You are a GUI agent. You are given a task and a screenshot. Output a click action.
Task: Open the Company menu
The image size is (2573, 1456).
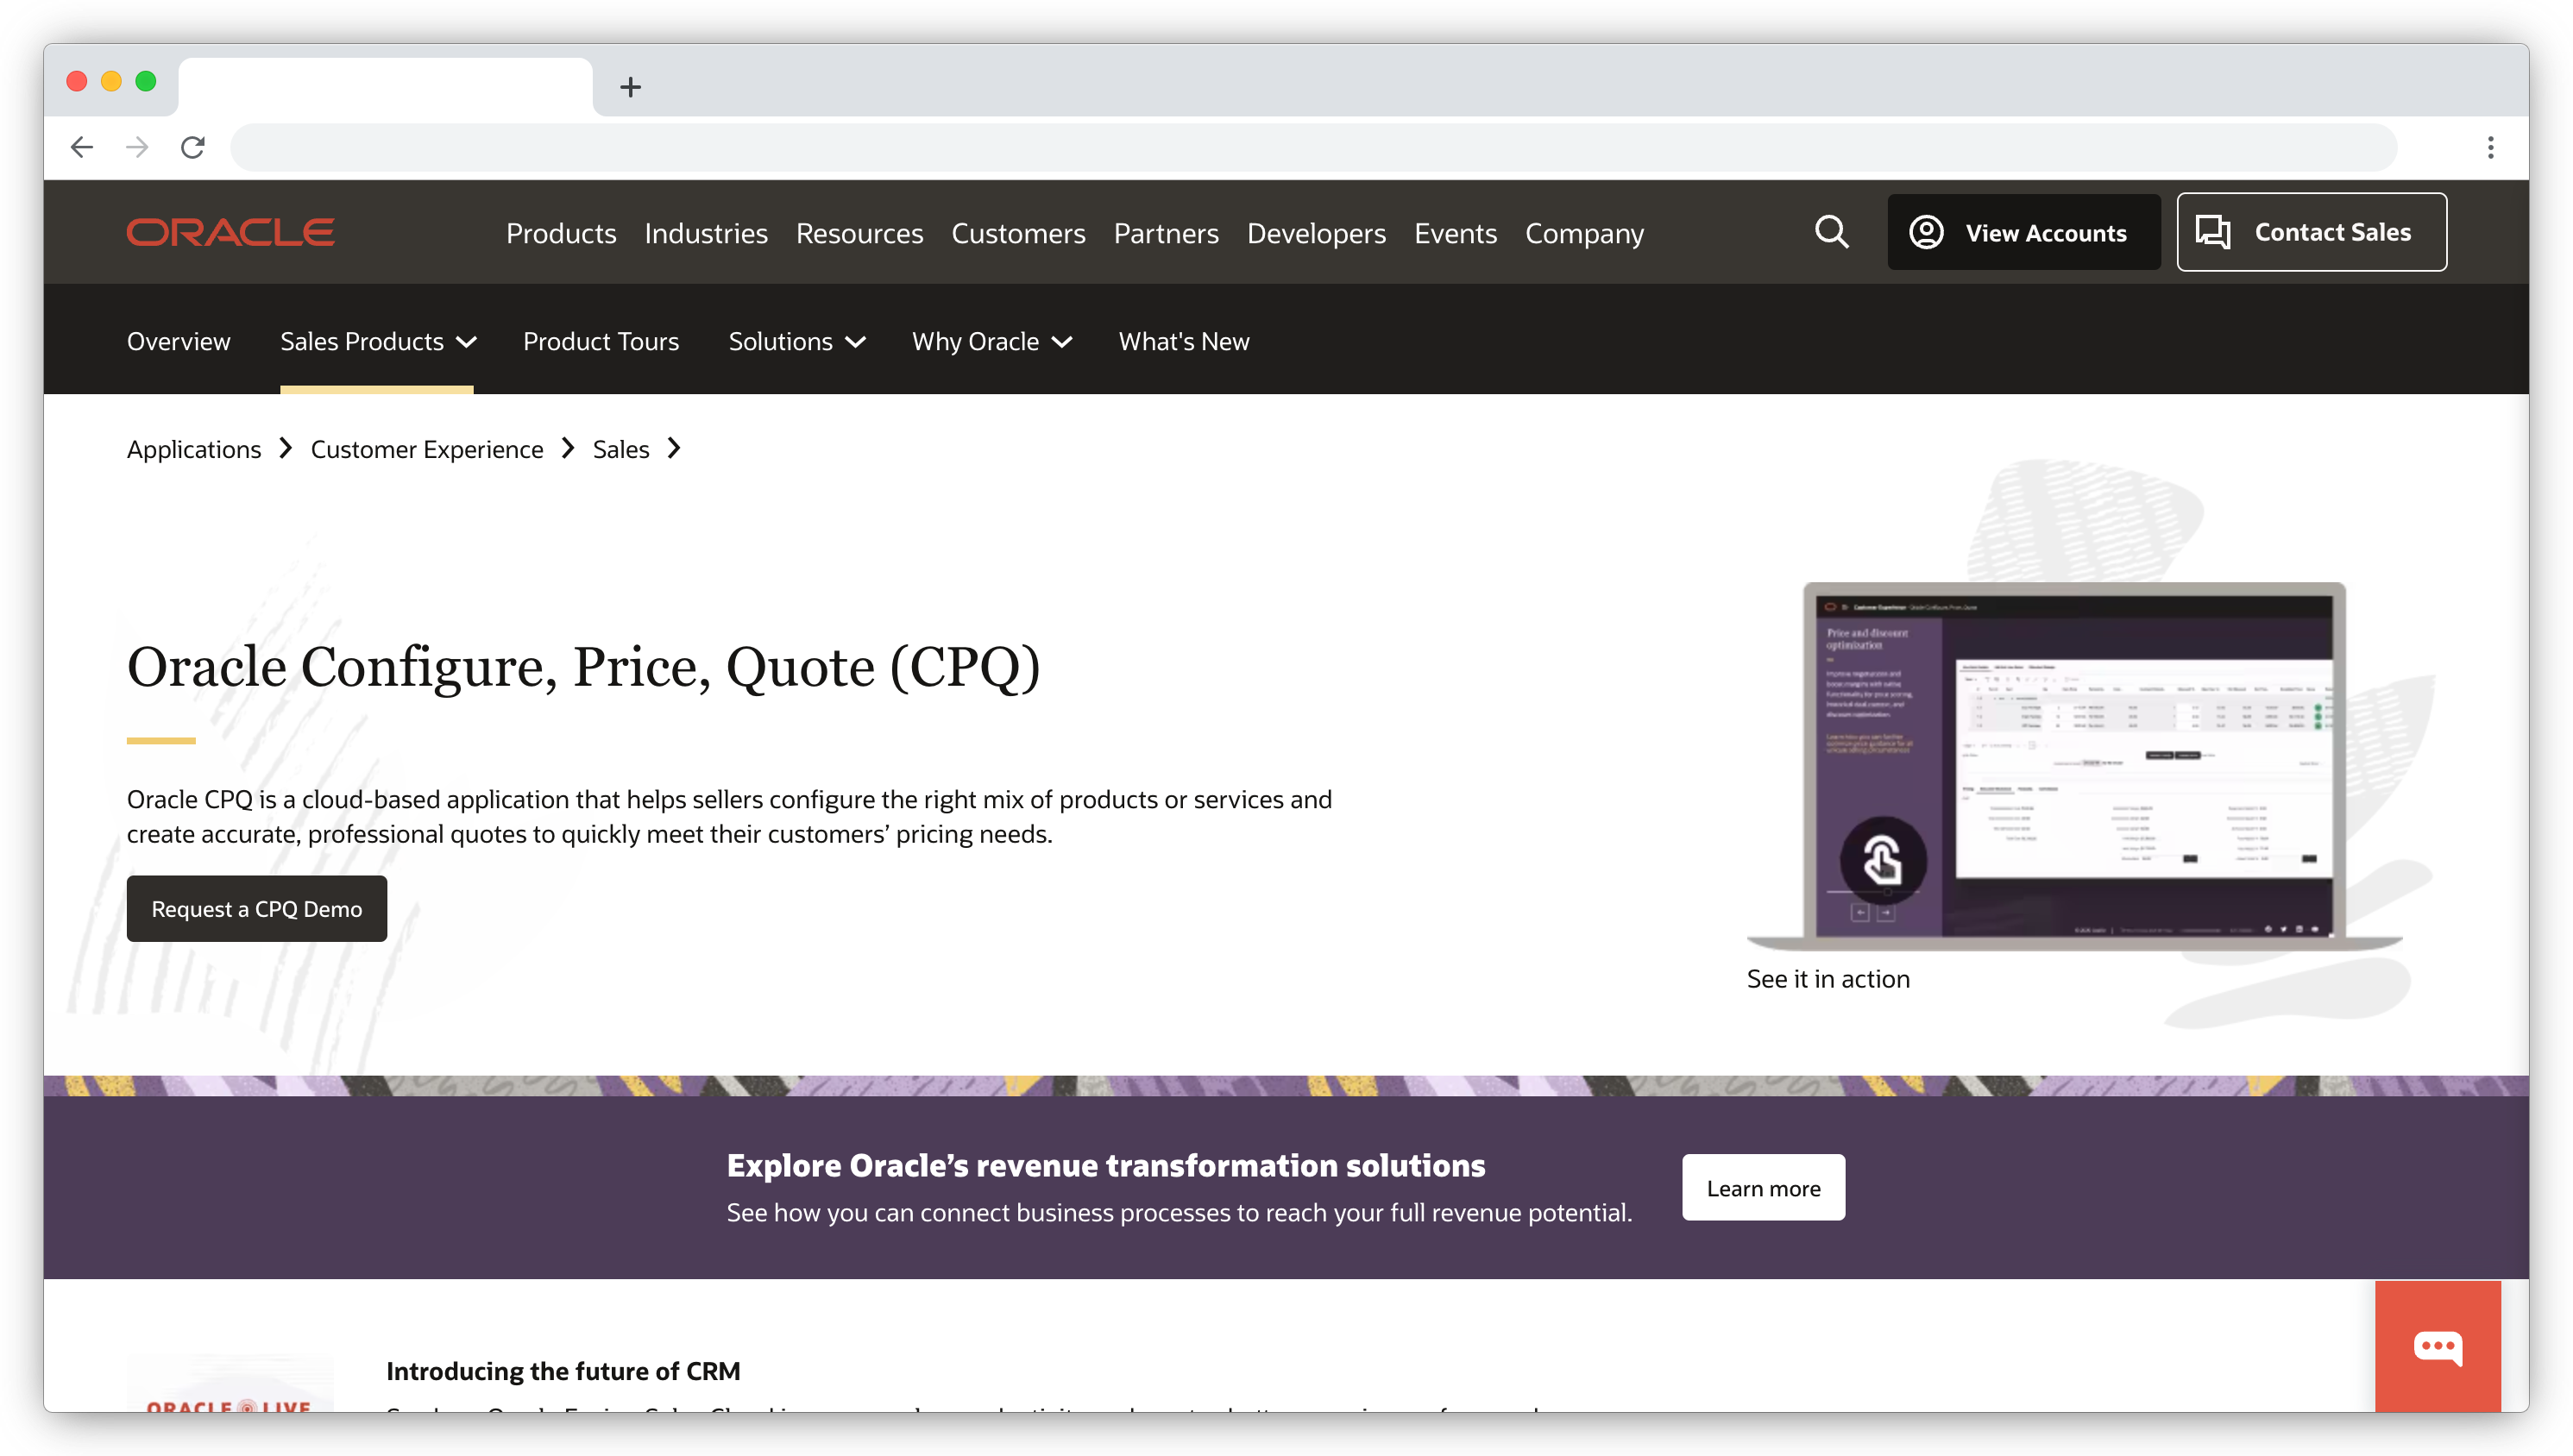[x=1584, y=233]
